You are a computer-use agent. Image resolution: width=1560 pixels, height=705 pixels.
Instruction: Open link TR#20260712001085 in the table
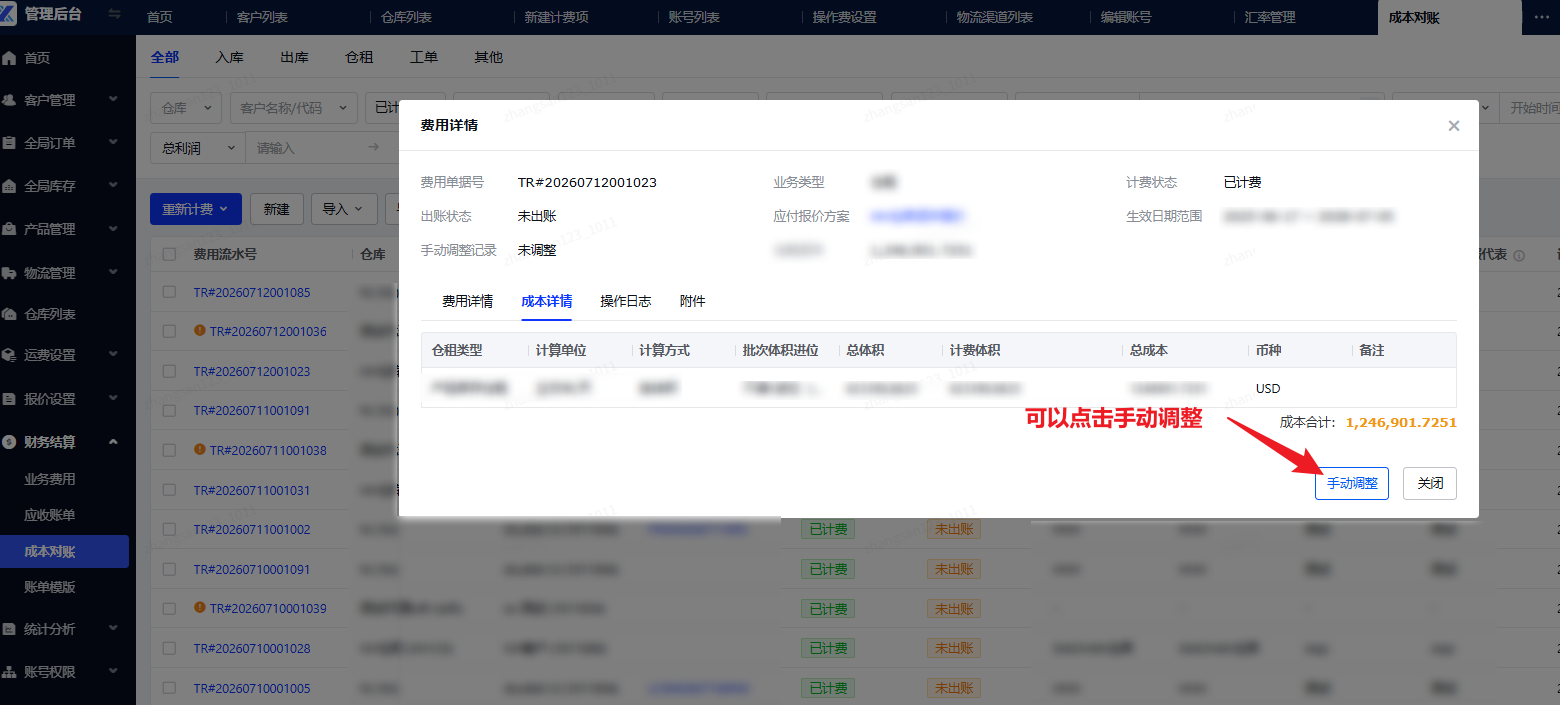pyautogui.click(x=252, y=292)
